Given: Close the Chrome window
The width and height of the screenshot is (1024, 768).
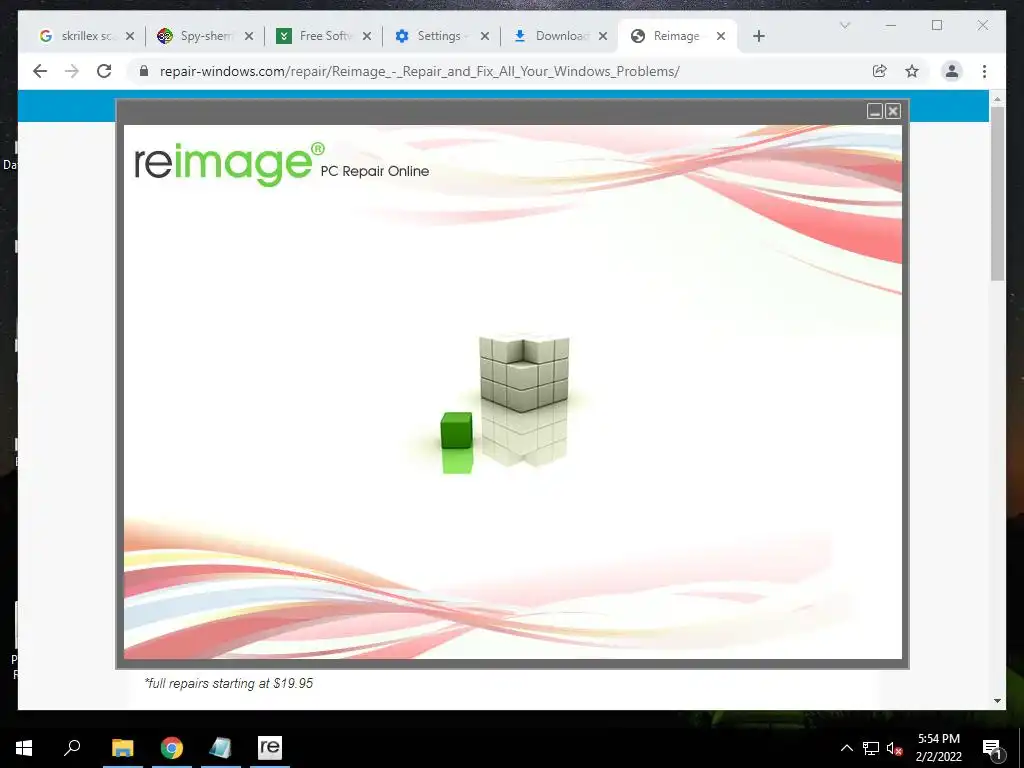Looking at the screenshot, I should (x=983, y=25).
